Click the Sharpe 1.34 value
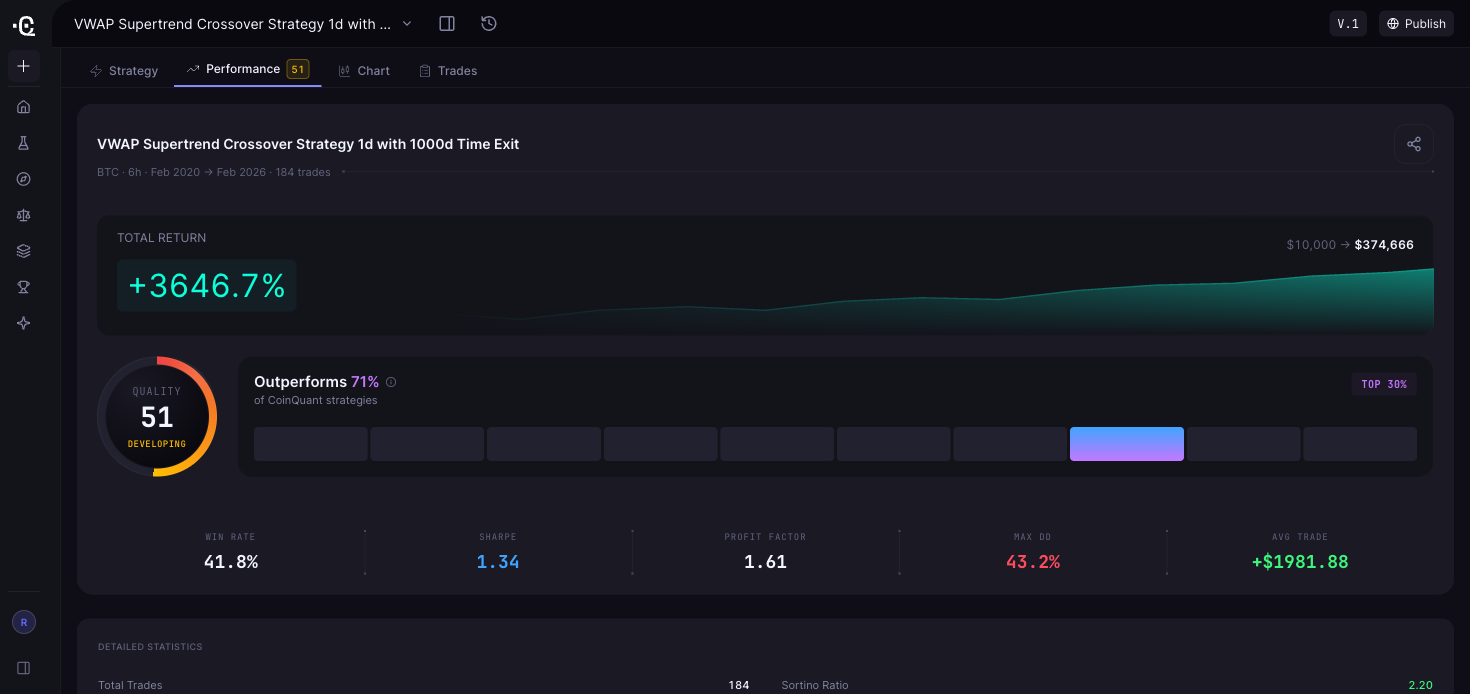Image resolution: width=1470 pixels, height=694 pixels. point(498,562)
